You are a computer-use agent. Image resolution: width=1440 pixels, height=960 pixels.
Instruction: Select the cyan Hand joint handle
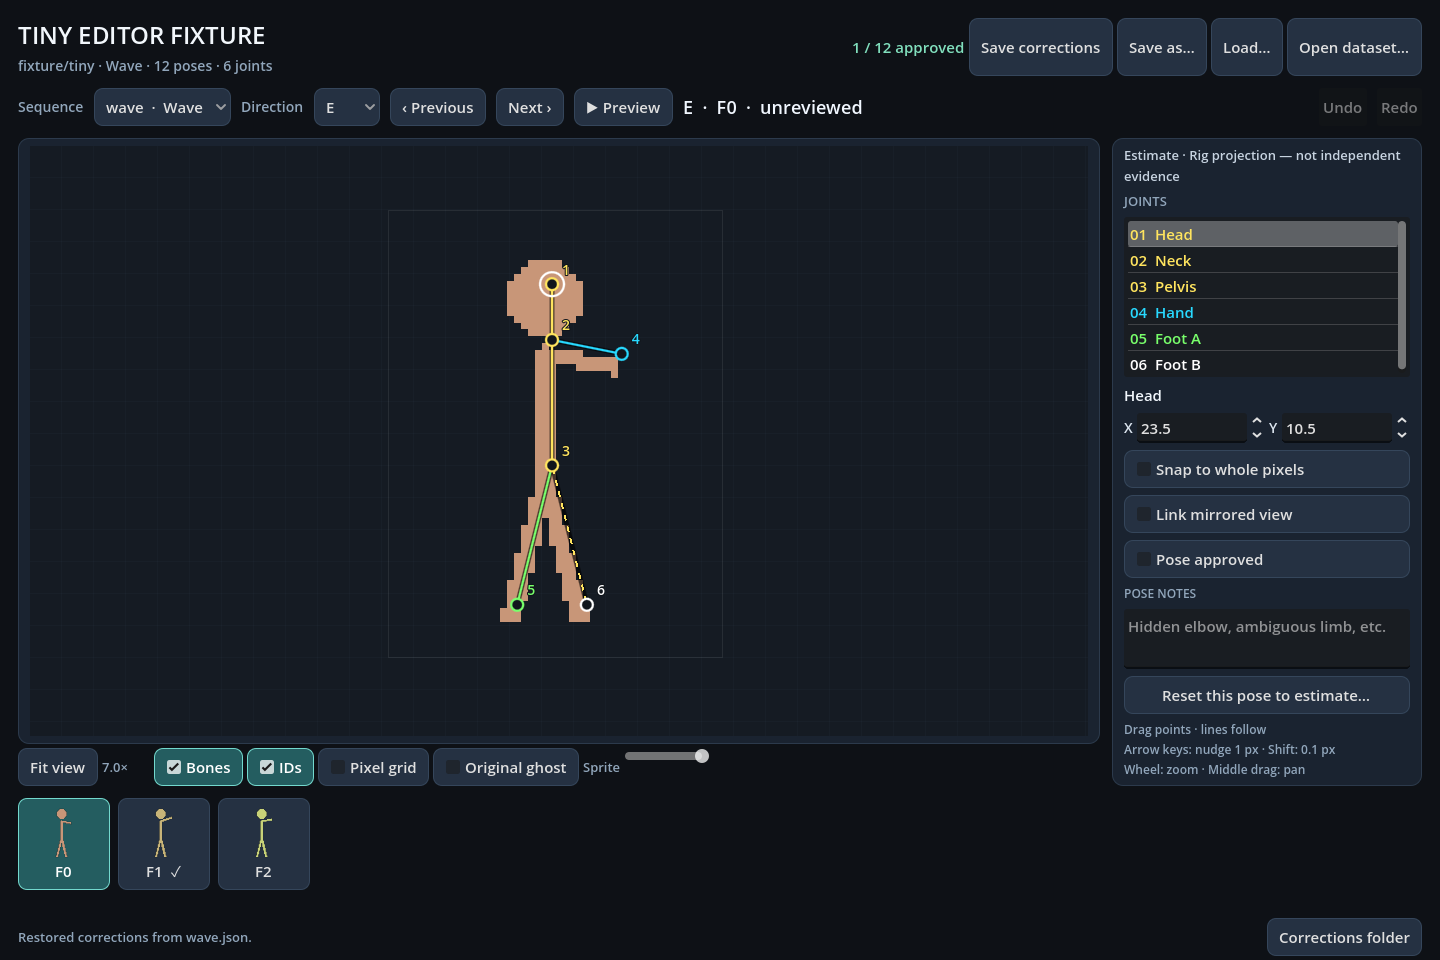tap(622, 354)
